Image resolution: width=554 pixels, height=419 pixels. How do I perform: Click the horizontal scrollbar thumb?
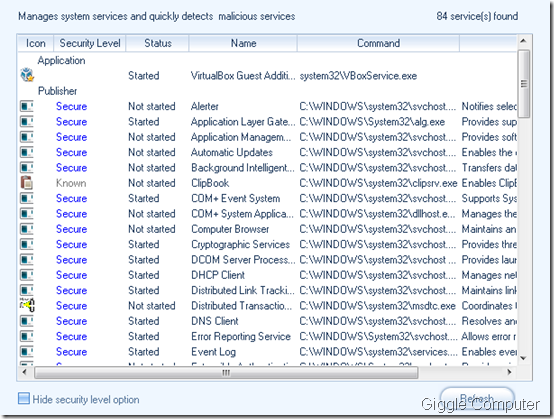point(226,372)
